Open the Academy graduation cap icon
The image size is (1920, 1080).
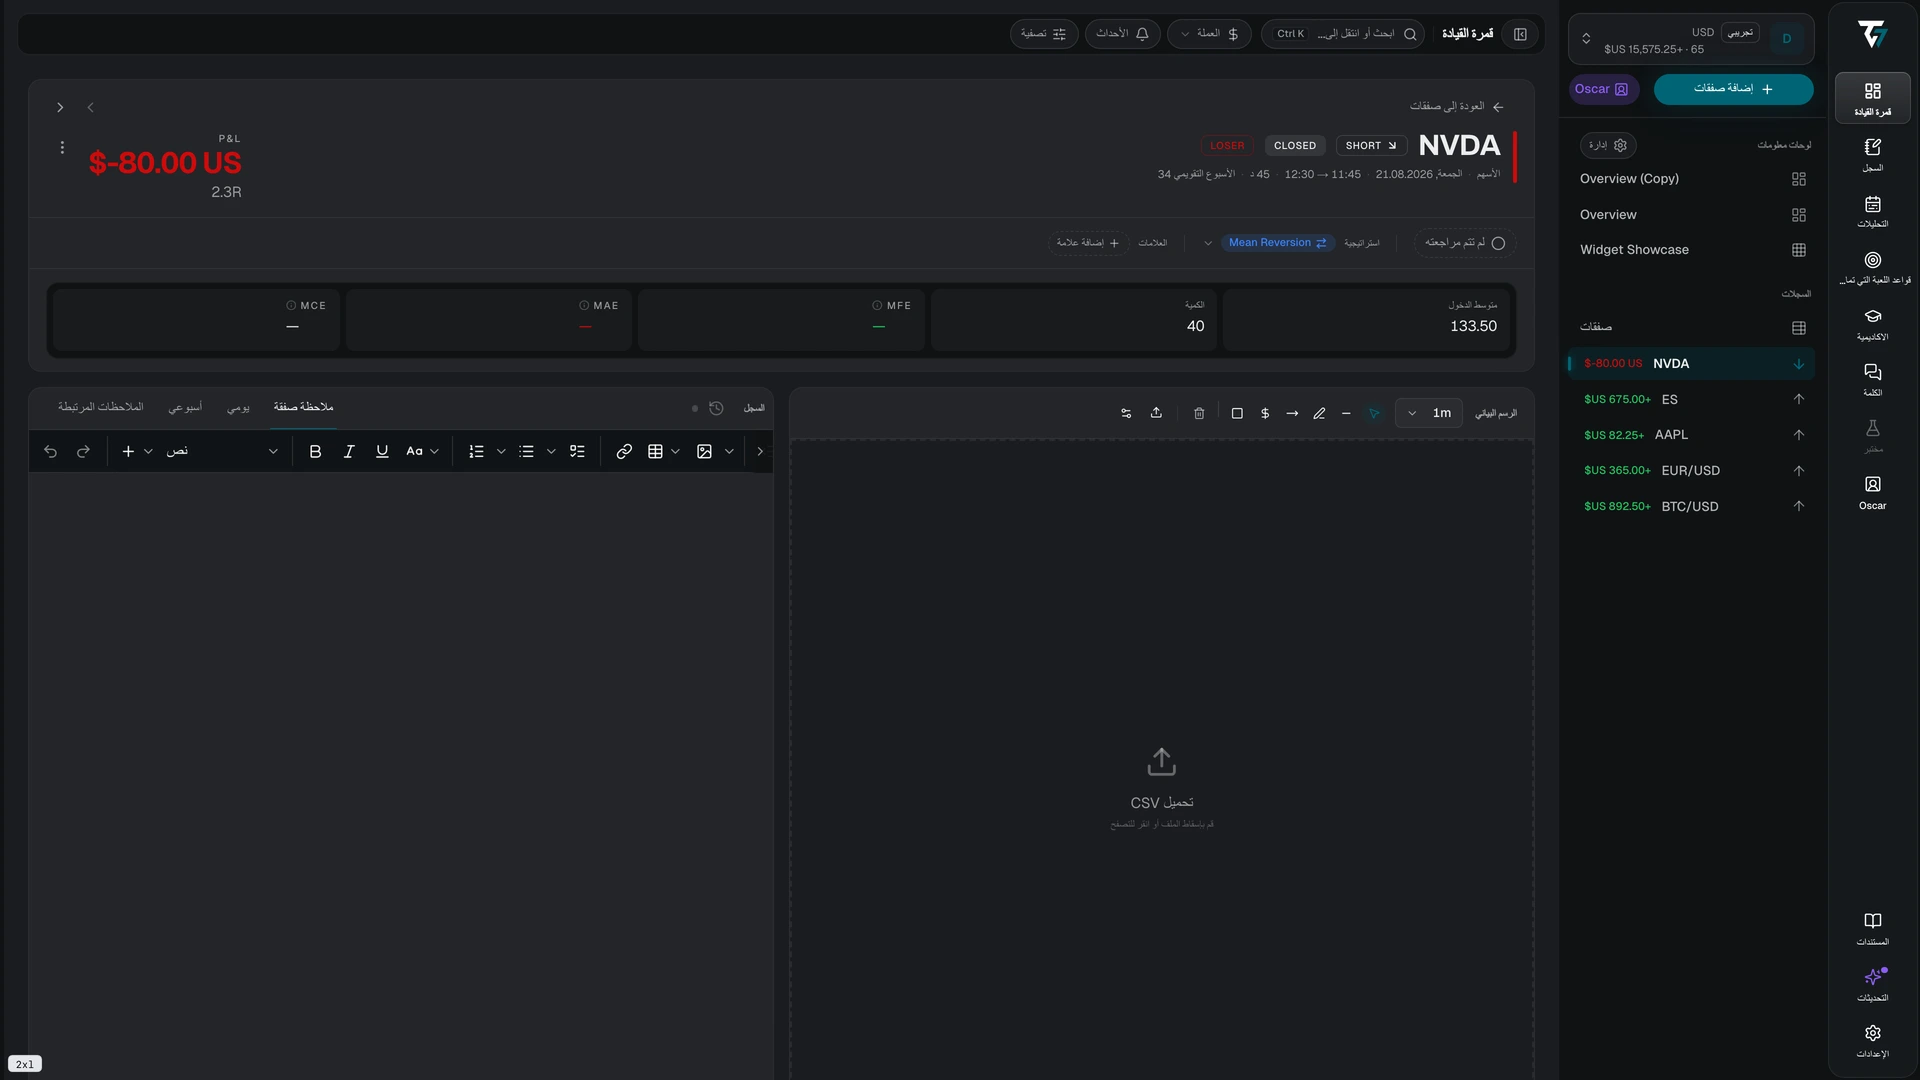[1872, 323]
